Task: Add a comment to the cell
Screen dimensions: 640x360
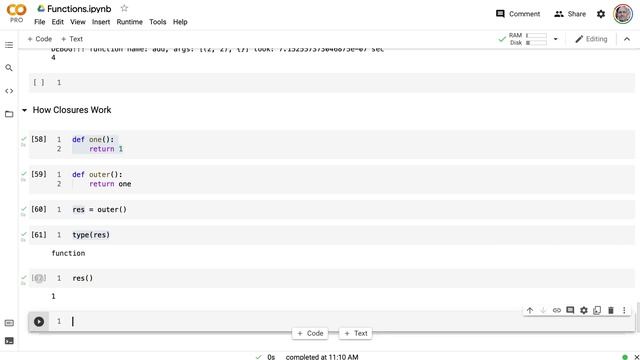Action: click(x=570, y=310)
